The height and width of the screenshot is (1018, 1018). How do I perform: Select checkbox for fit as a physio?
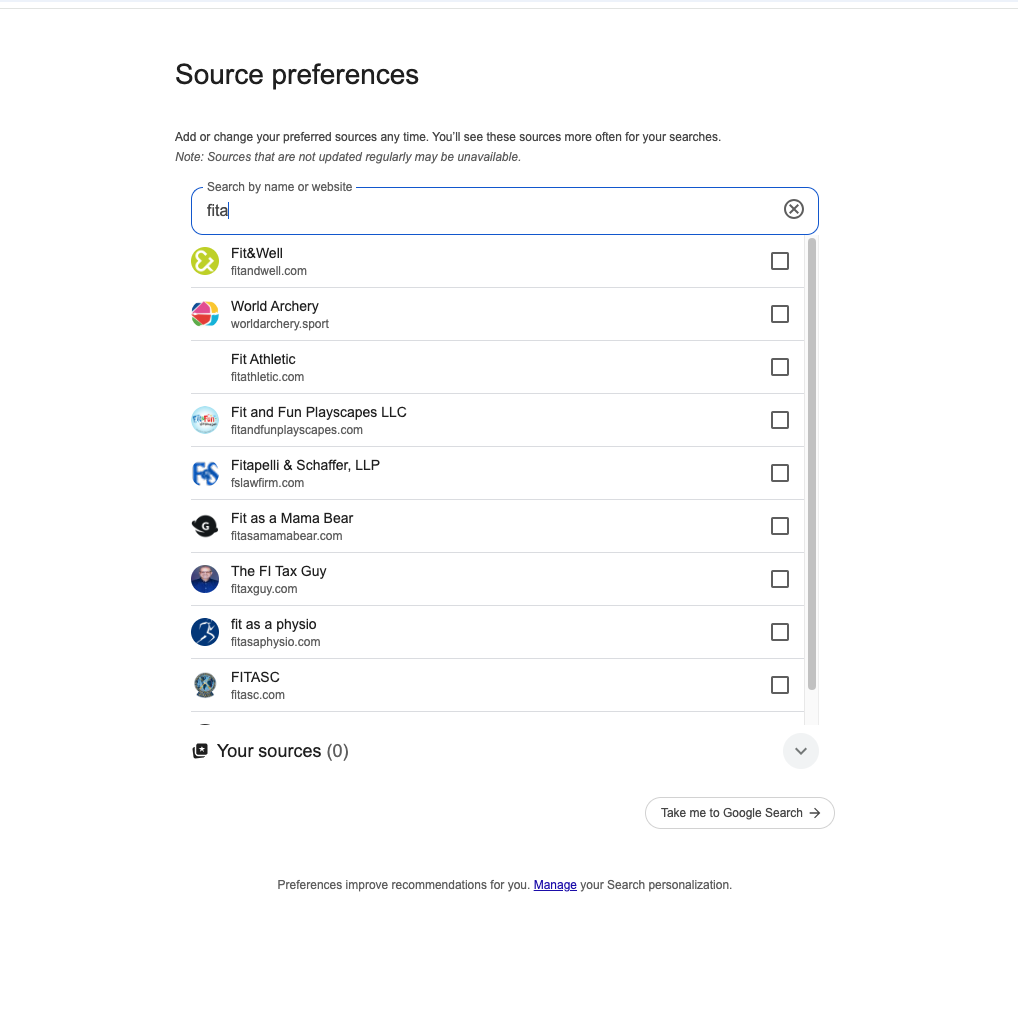pos(780,632)
